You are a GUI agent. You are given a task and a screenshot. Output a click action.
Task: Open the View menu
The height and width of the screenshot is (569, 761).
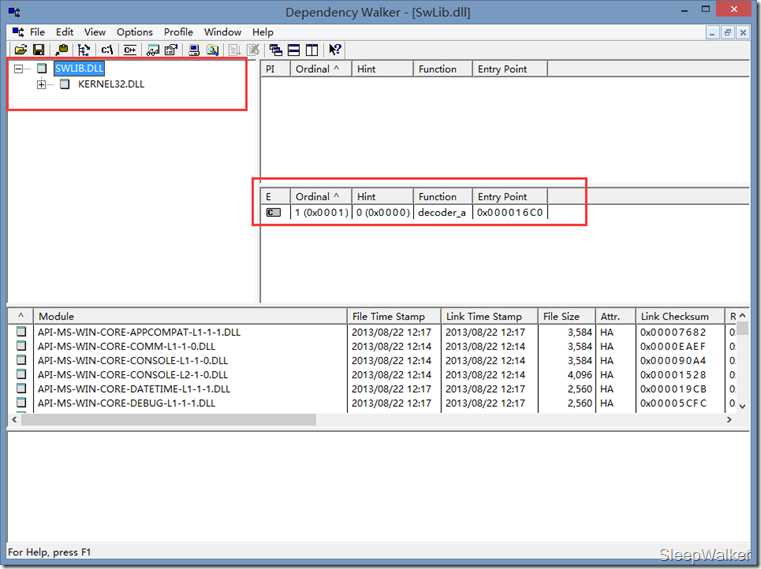95,32
